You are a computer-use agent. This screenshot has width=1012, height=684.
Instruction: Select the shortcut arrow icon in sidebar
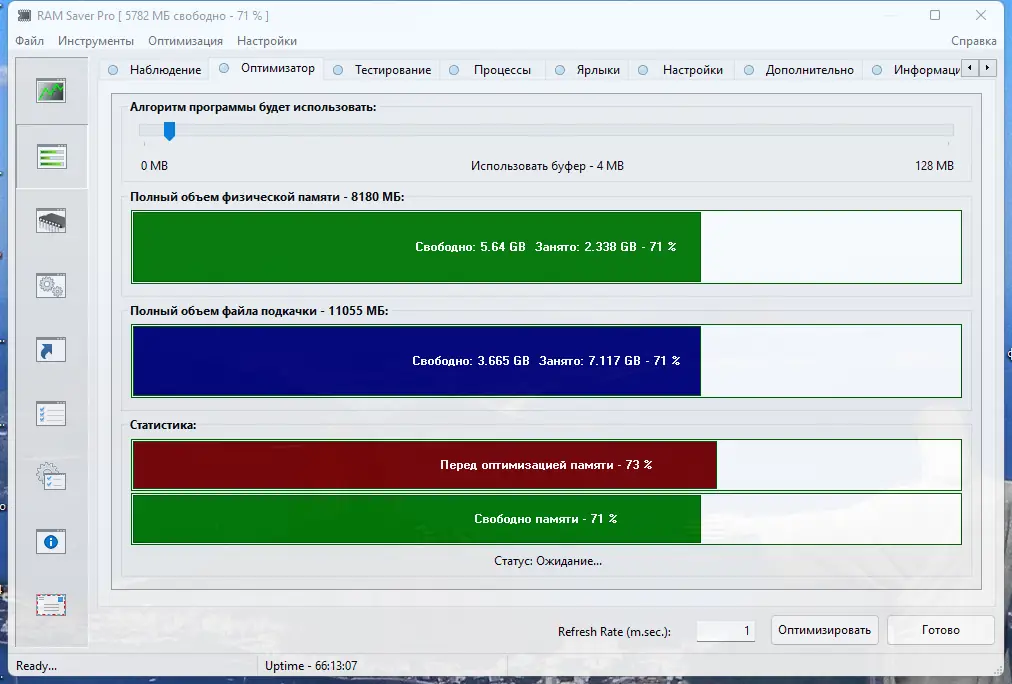[52, 349]
